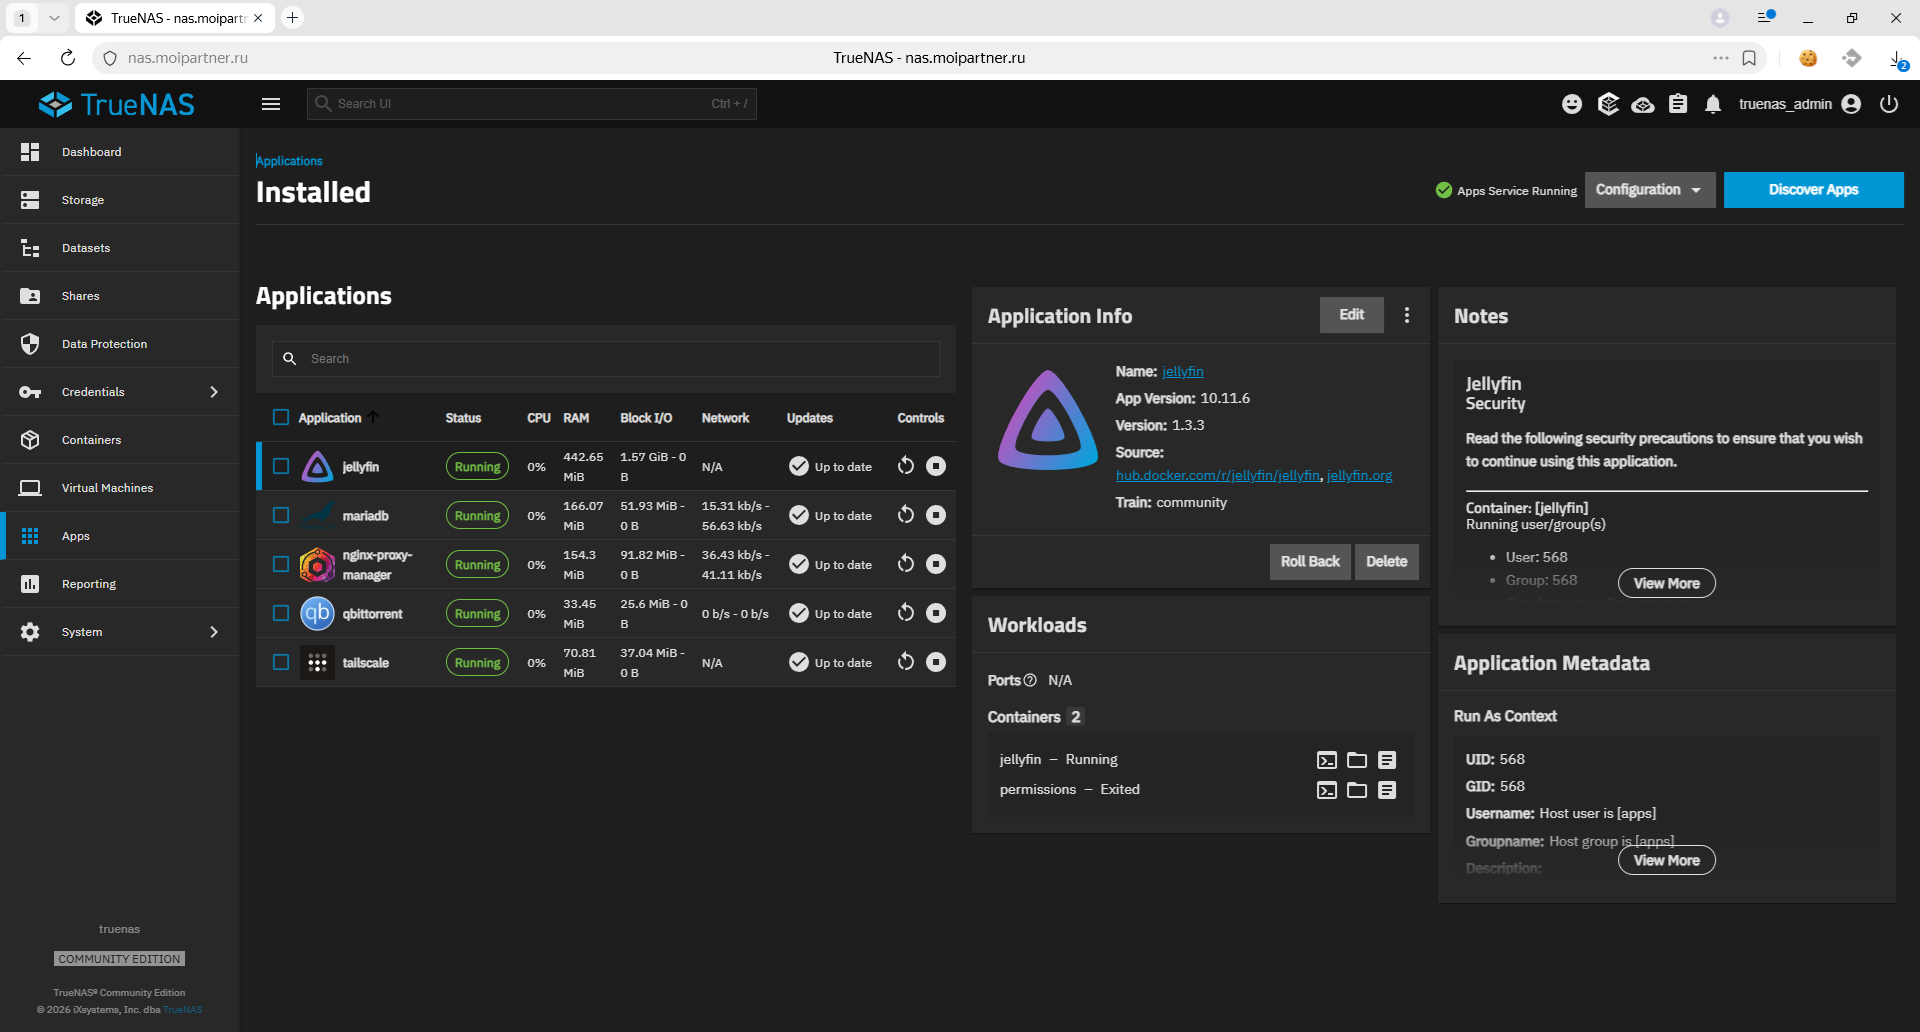
Task: Go to Datasets in the sidebar
Action: [x=86, y=248]
